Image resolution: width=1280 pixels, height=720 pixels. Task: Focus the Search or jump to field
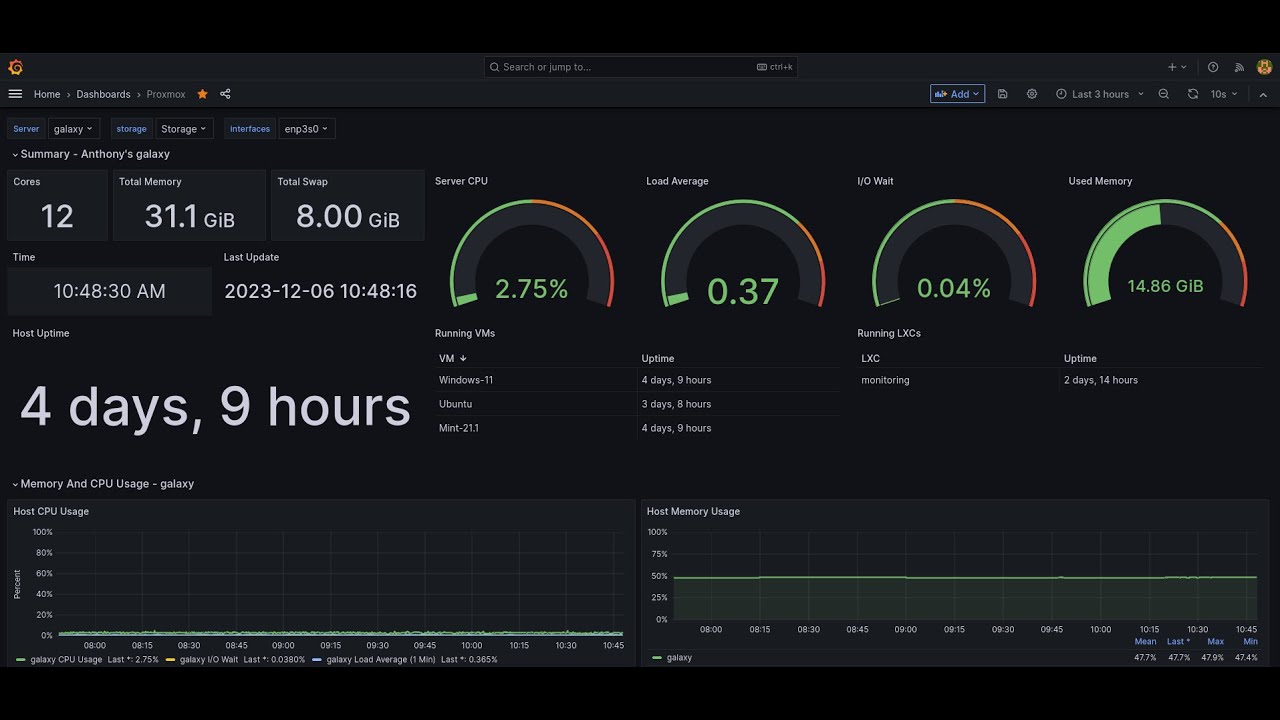640,67
